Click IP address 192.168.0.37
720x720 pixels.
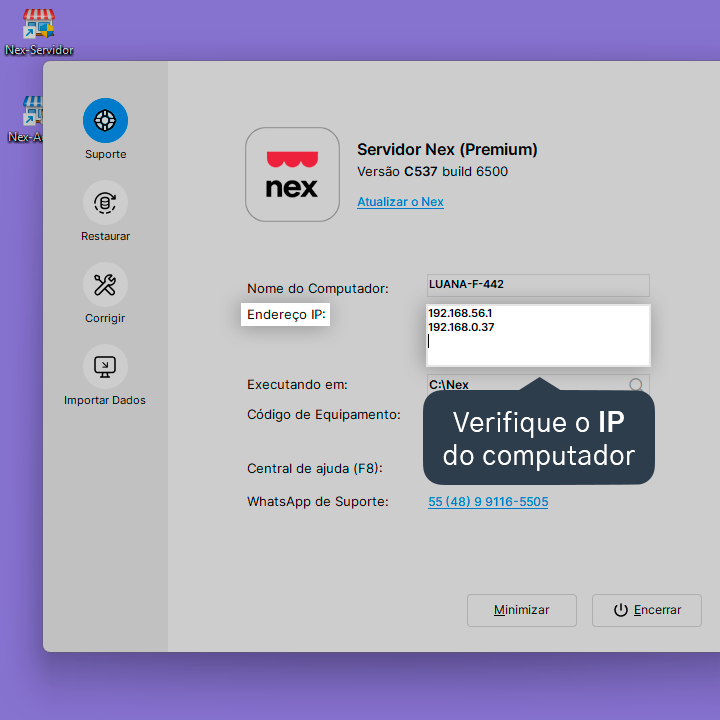click(x=461, y=327)
